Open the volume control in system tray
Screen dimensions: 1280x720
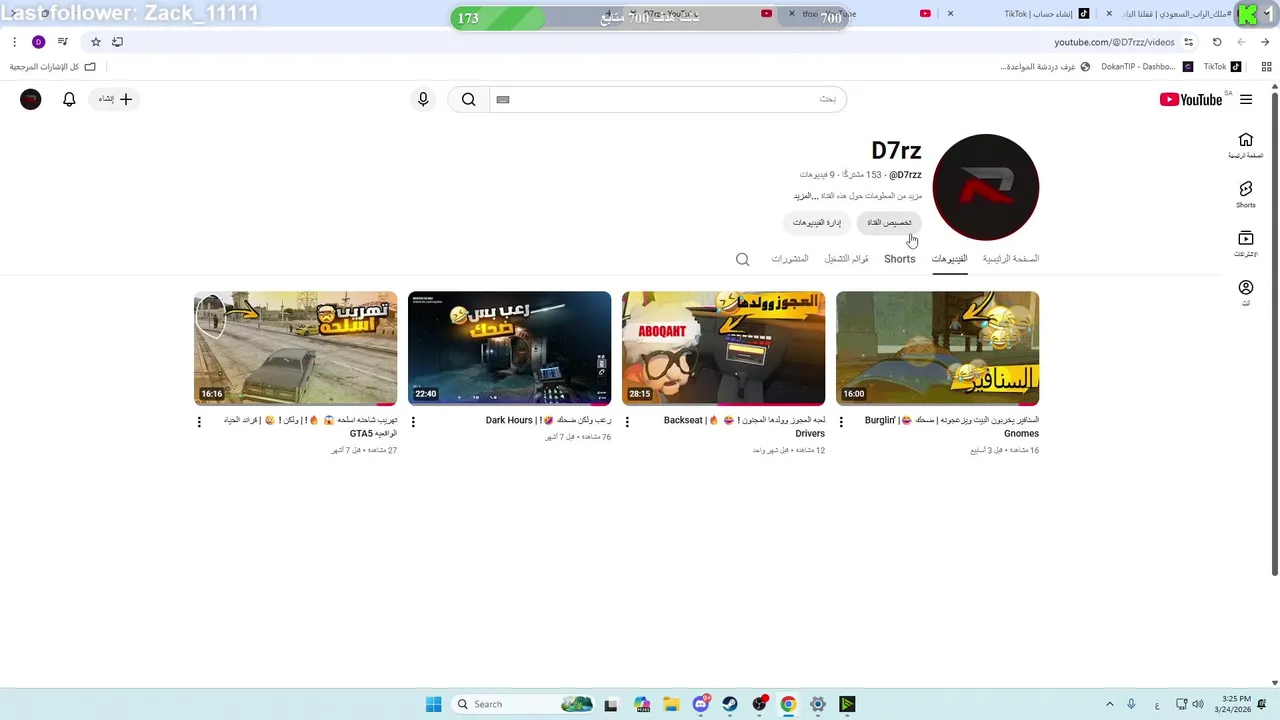point(1198,704)
